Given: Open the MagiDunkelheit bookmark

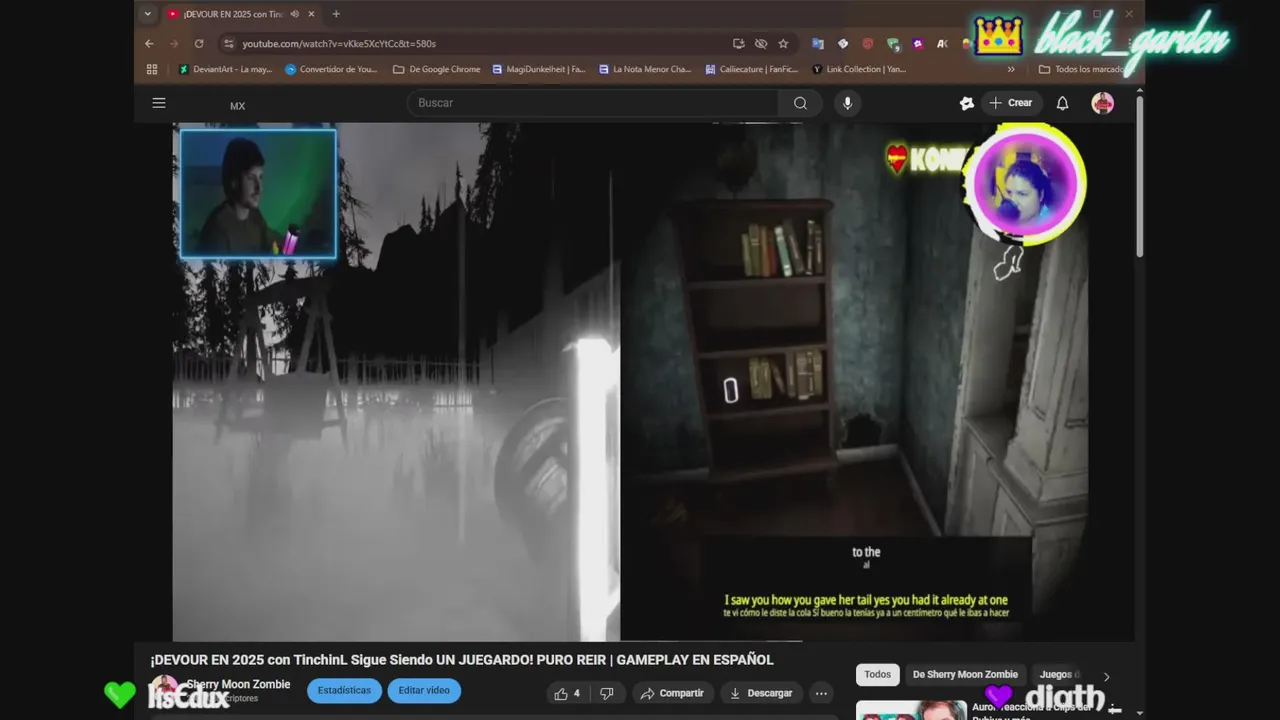Looking at the screenshot, I should 539,69.
